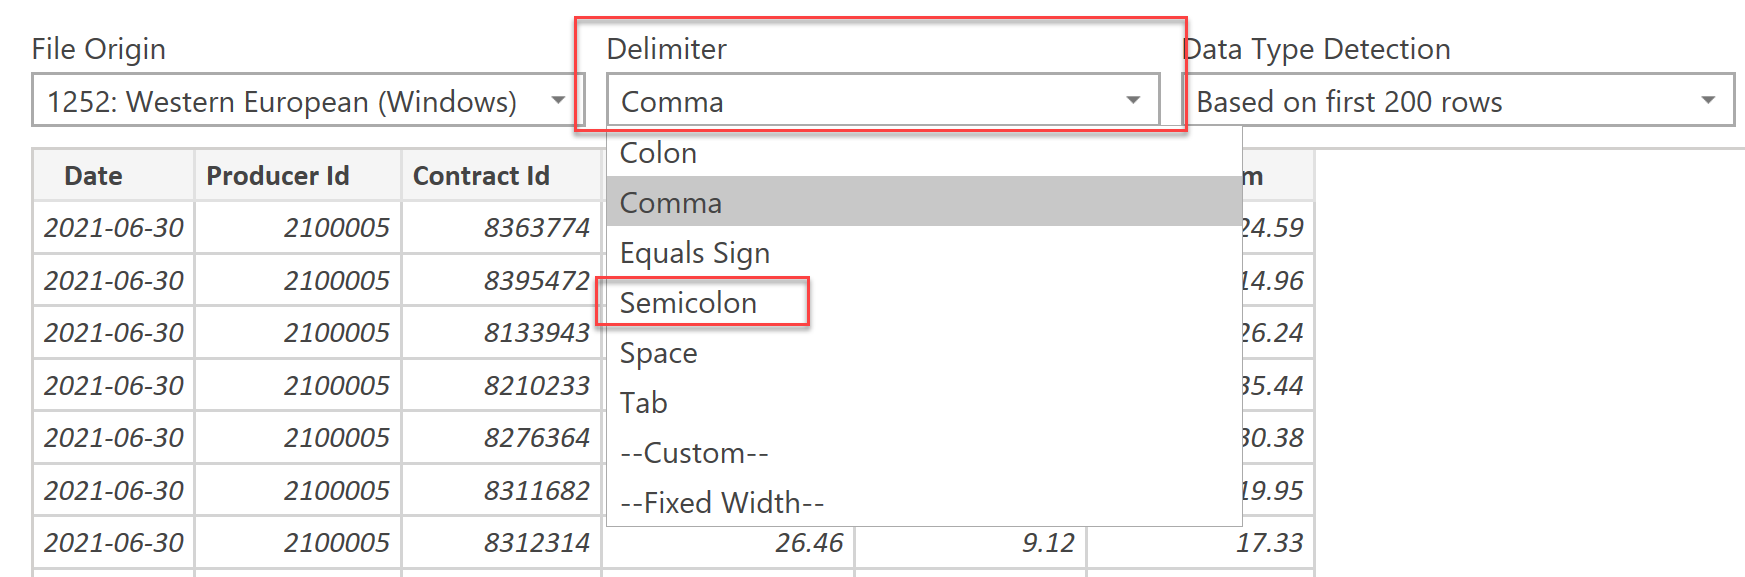Click the Date column header
Image resolution: width=1745 pixels, height=577 pixels.
(93, 176)
